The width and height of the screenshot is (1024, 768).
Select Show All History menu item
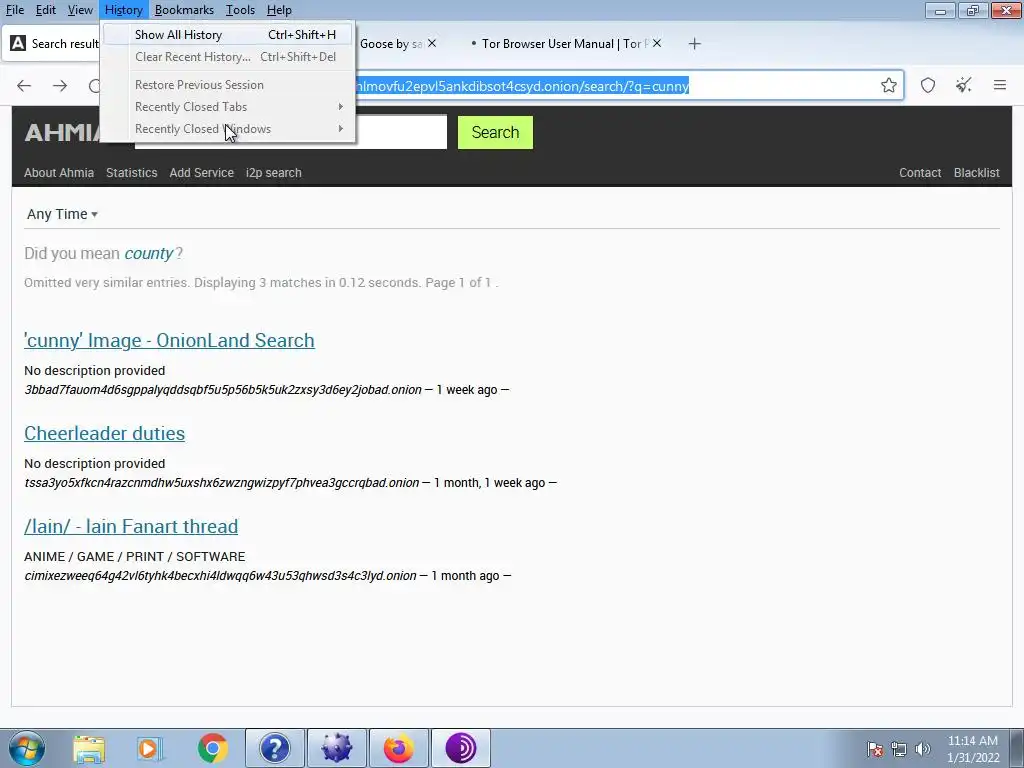pyautogui.click(x=228, y=35)
